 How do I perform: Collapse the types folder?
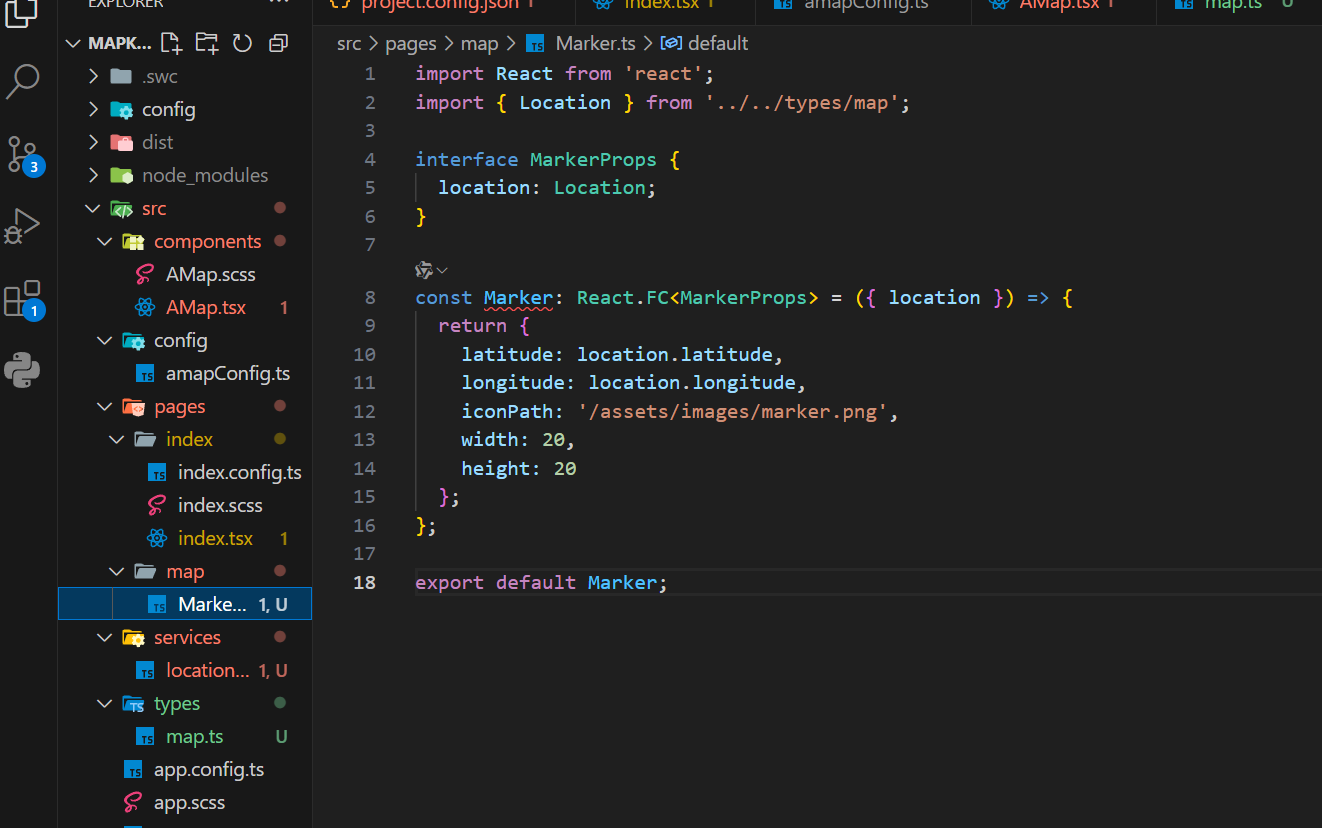pyautogui.click(x=105, y=703)
